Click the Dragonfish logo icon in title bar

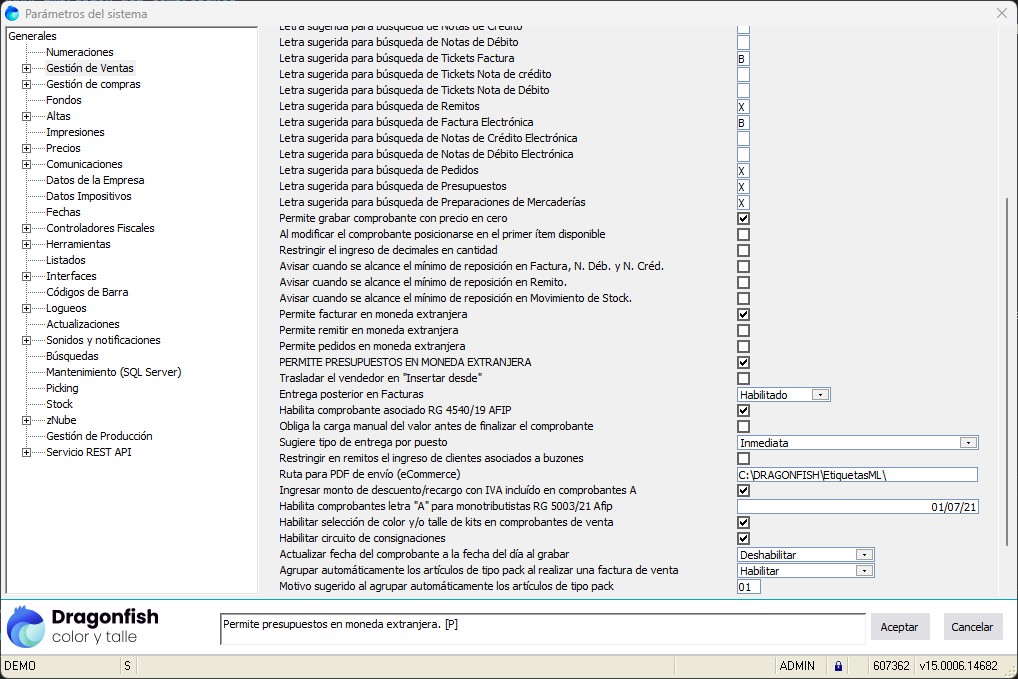tap(12, 13)
